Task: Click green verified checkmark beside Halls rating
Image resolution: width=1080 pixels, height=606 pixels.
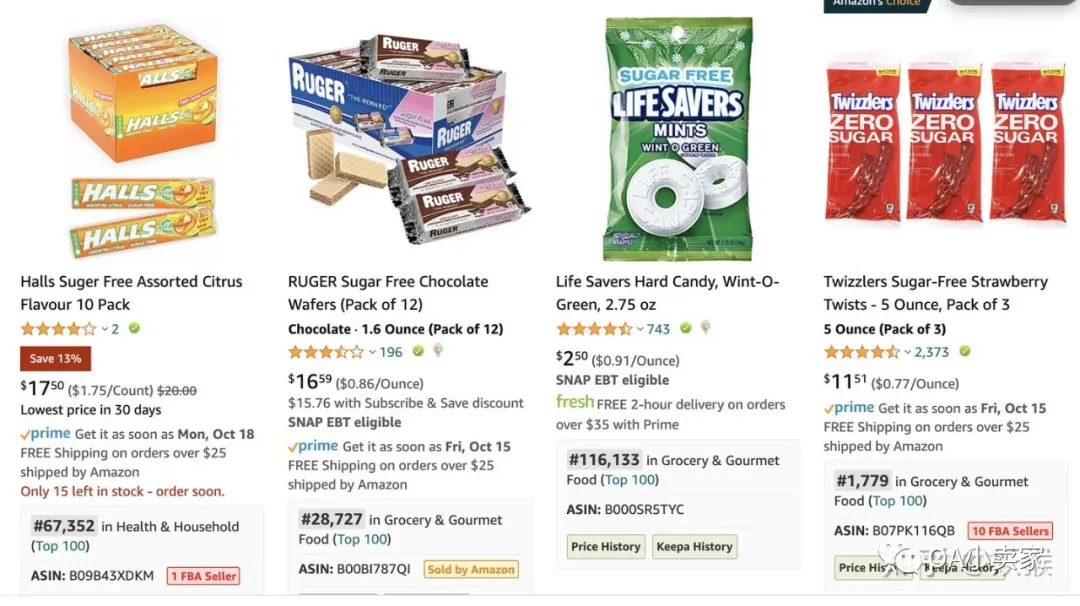Action: coord(134,328)
